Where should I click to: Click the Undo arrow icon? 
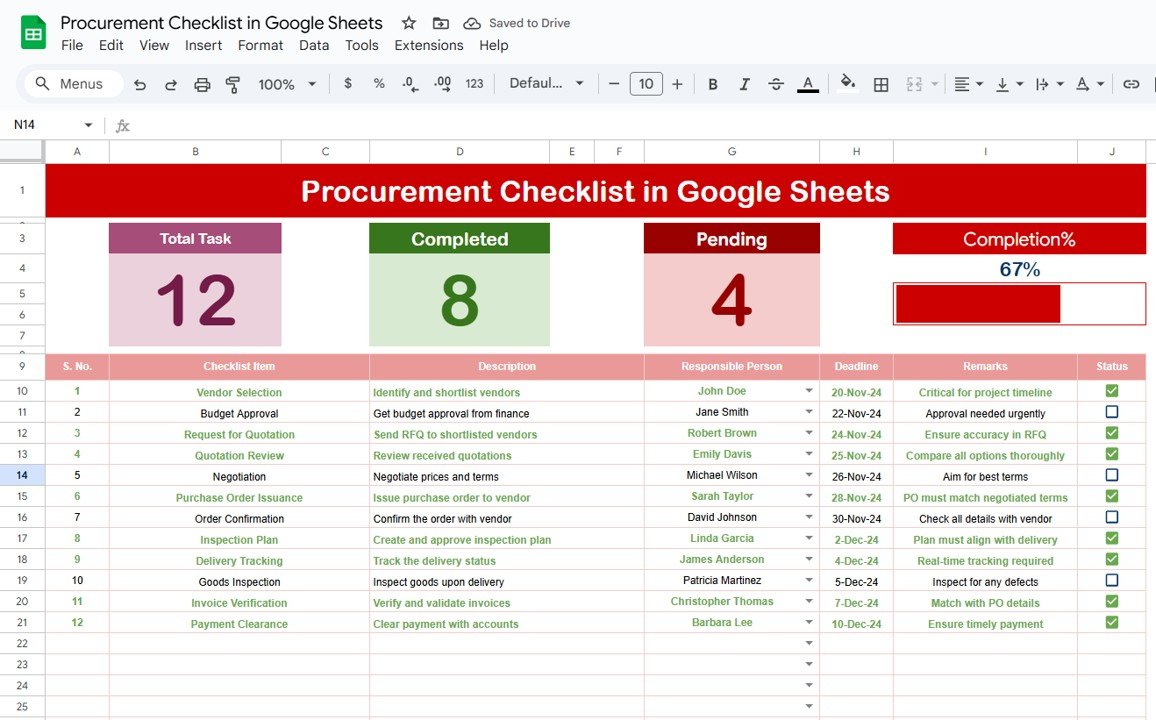tap(139, 85)
